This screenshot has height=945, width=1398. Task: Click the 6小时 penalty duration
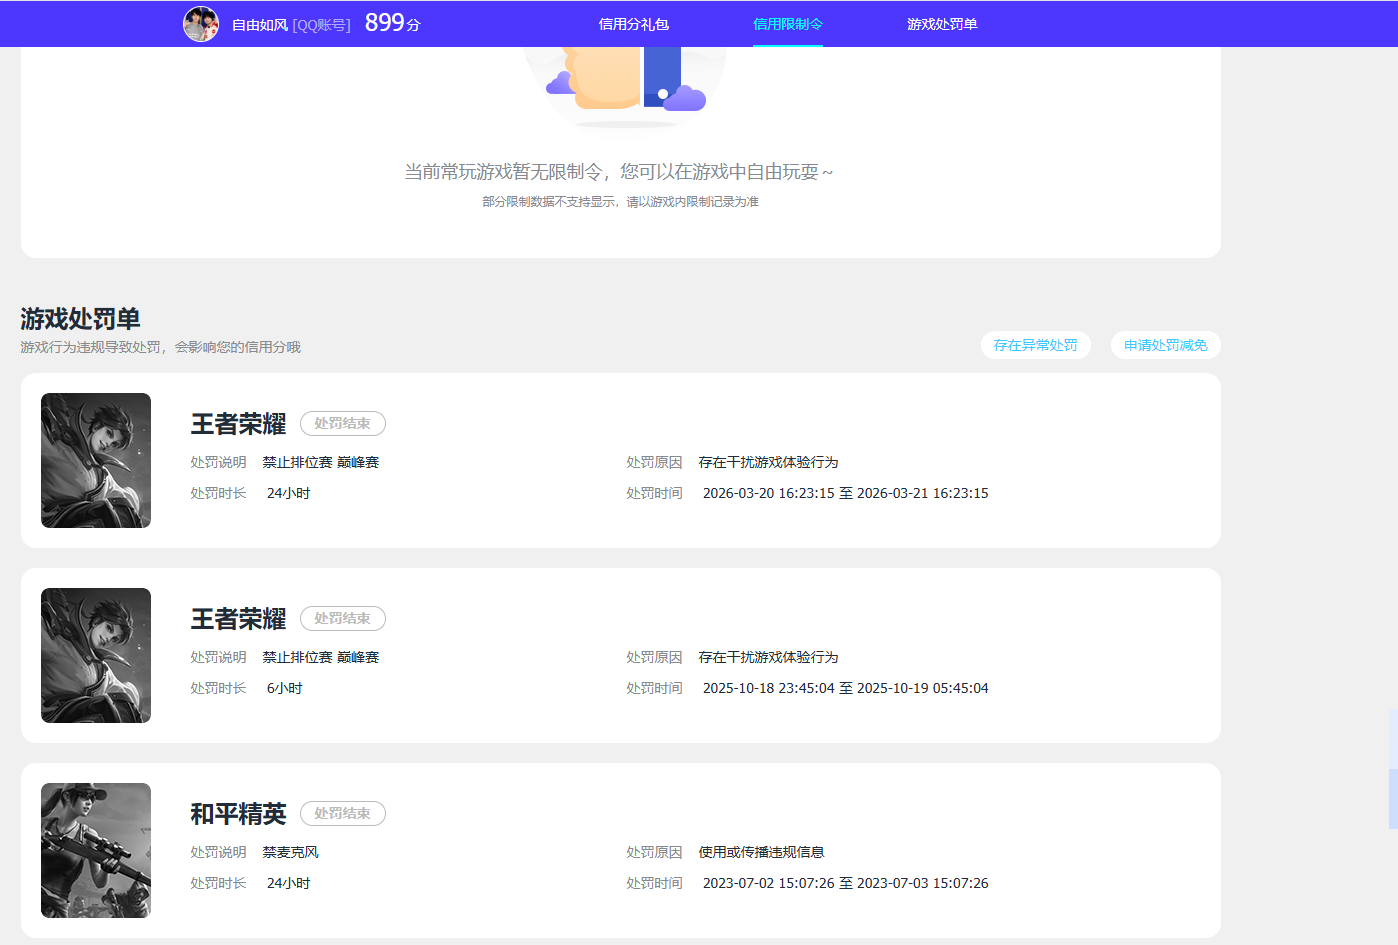(285, 688)
